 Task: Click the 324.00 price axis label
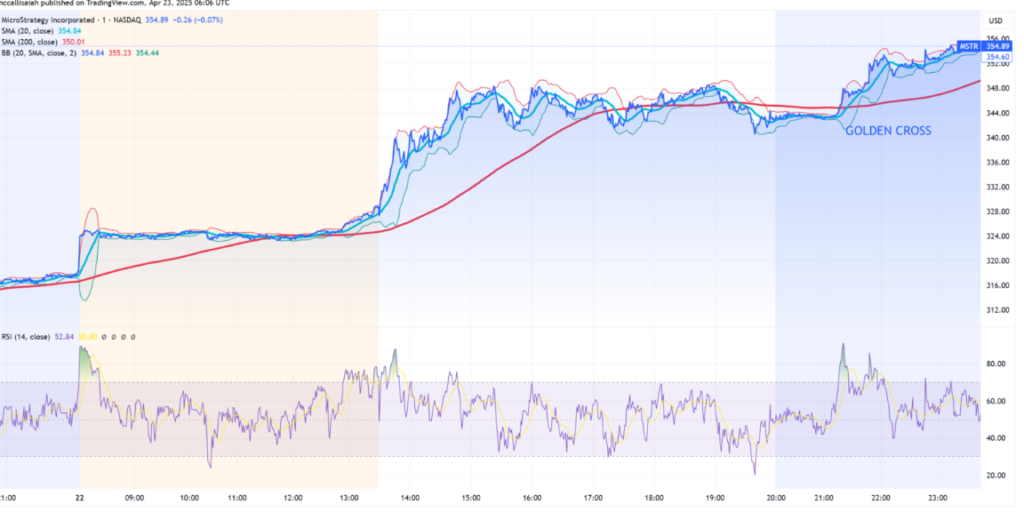tap(997, 236)
